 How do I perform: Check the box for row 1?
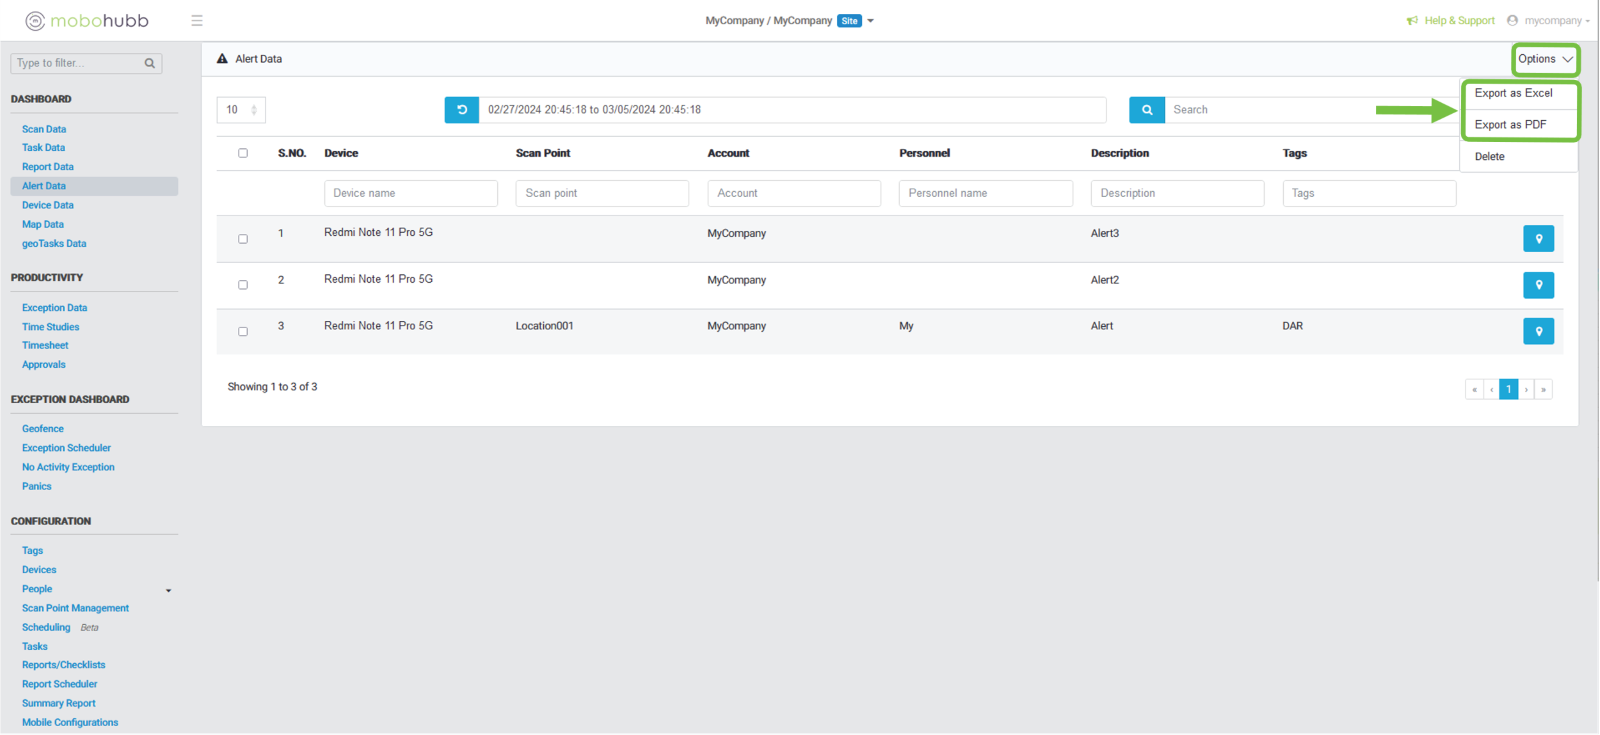(243, 239)
